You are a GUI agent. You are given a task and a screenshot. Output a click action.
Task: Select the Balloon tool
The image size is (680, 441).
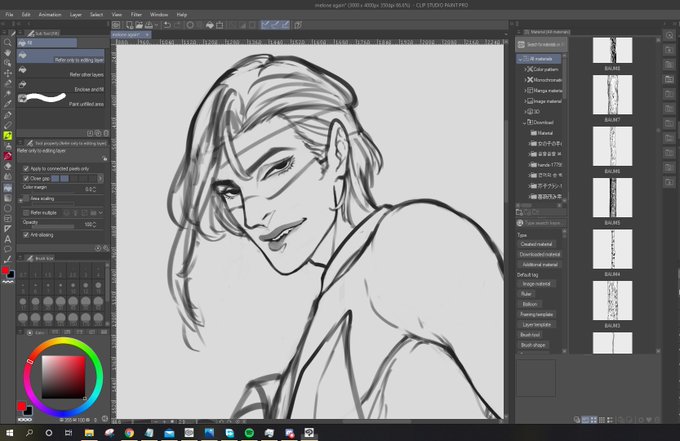(x=7, y=249)
